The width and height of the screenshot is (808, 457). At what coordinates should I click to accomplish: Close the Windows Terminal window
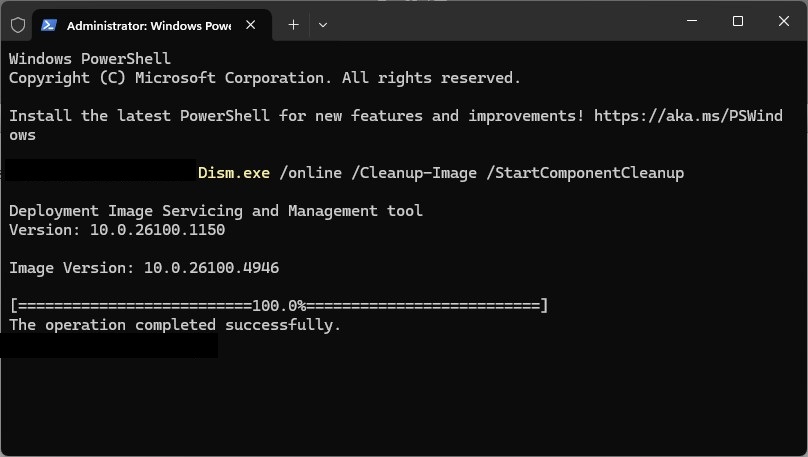pyautogui.click(x=784, y=21)
